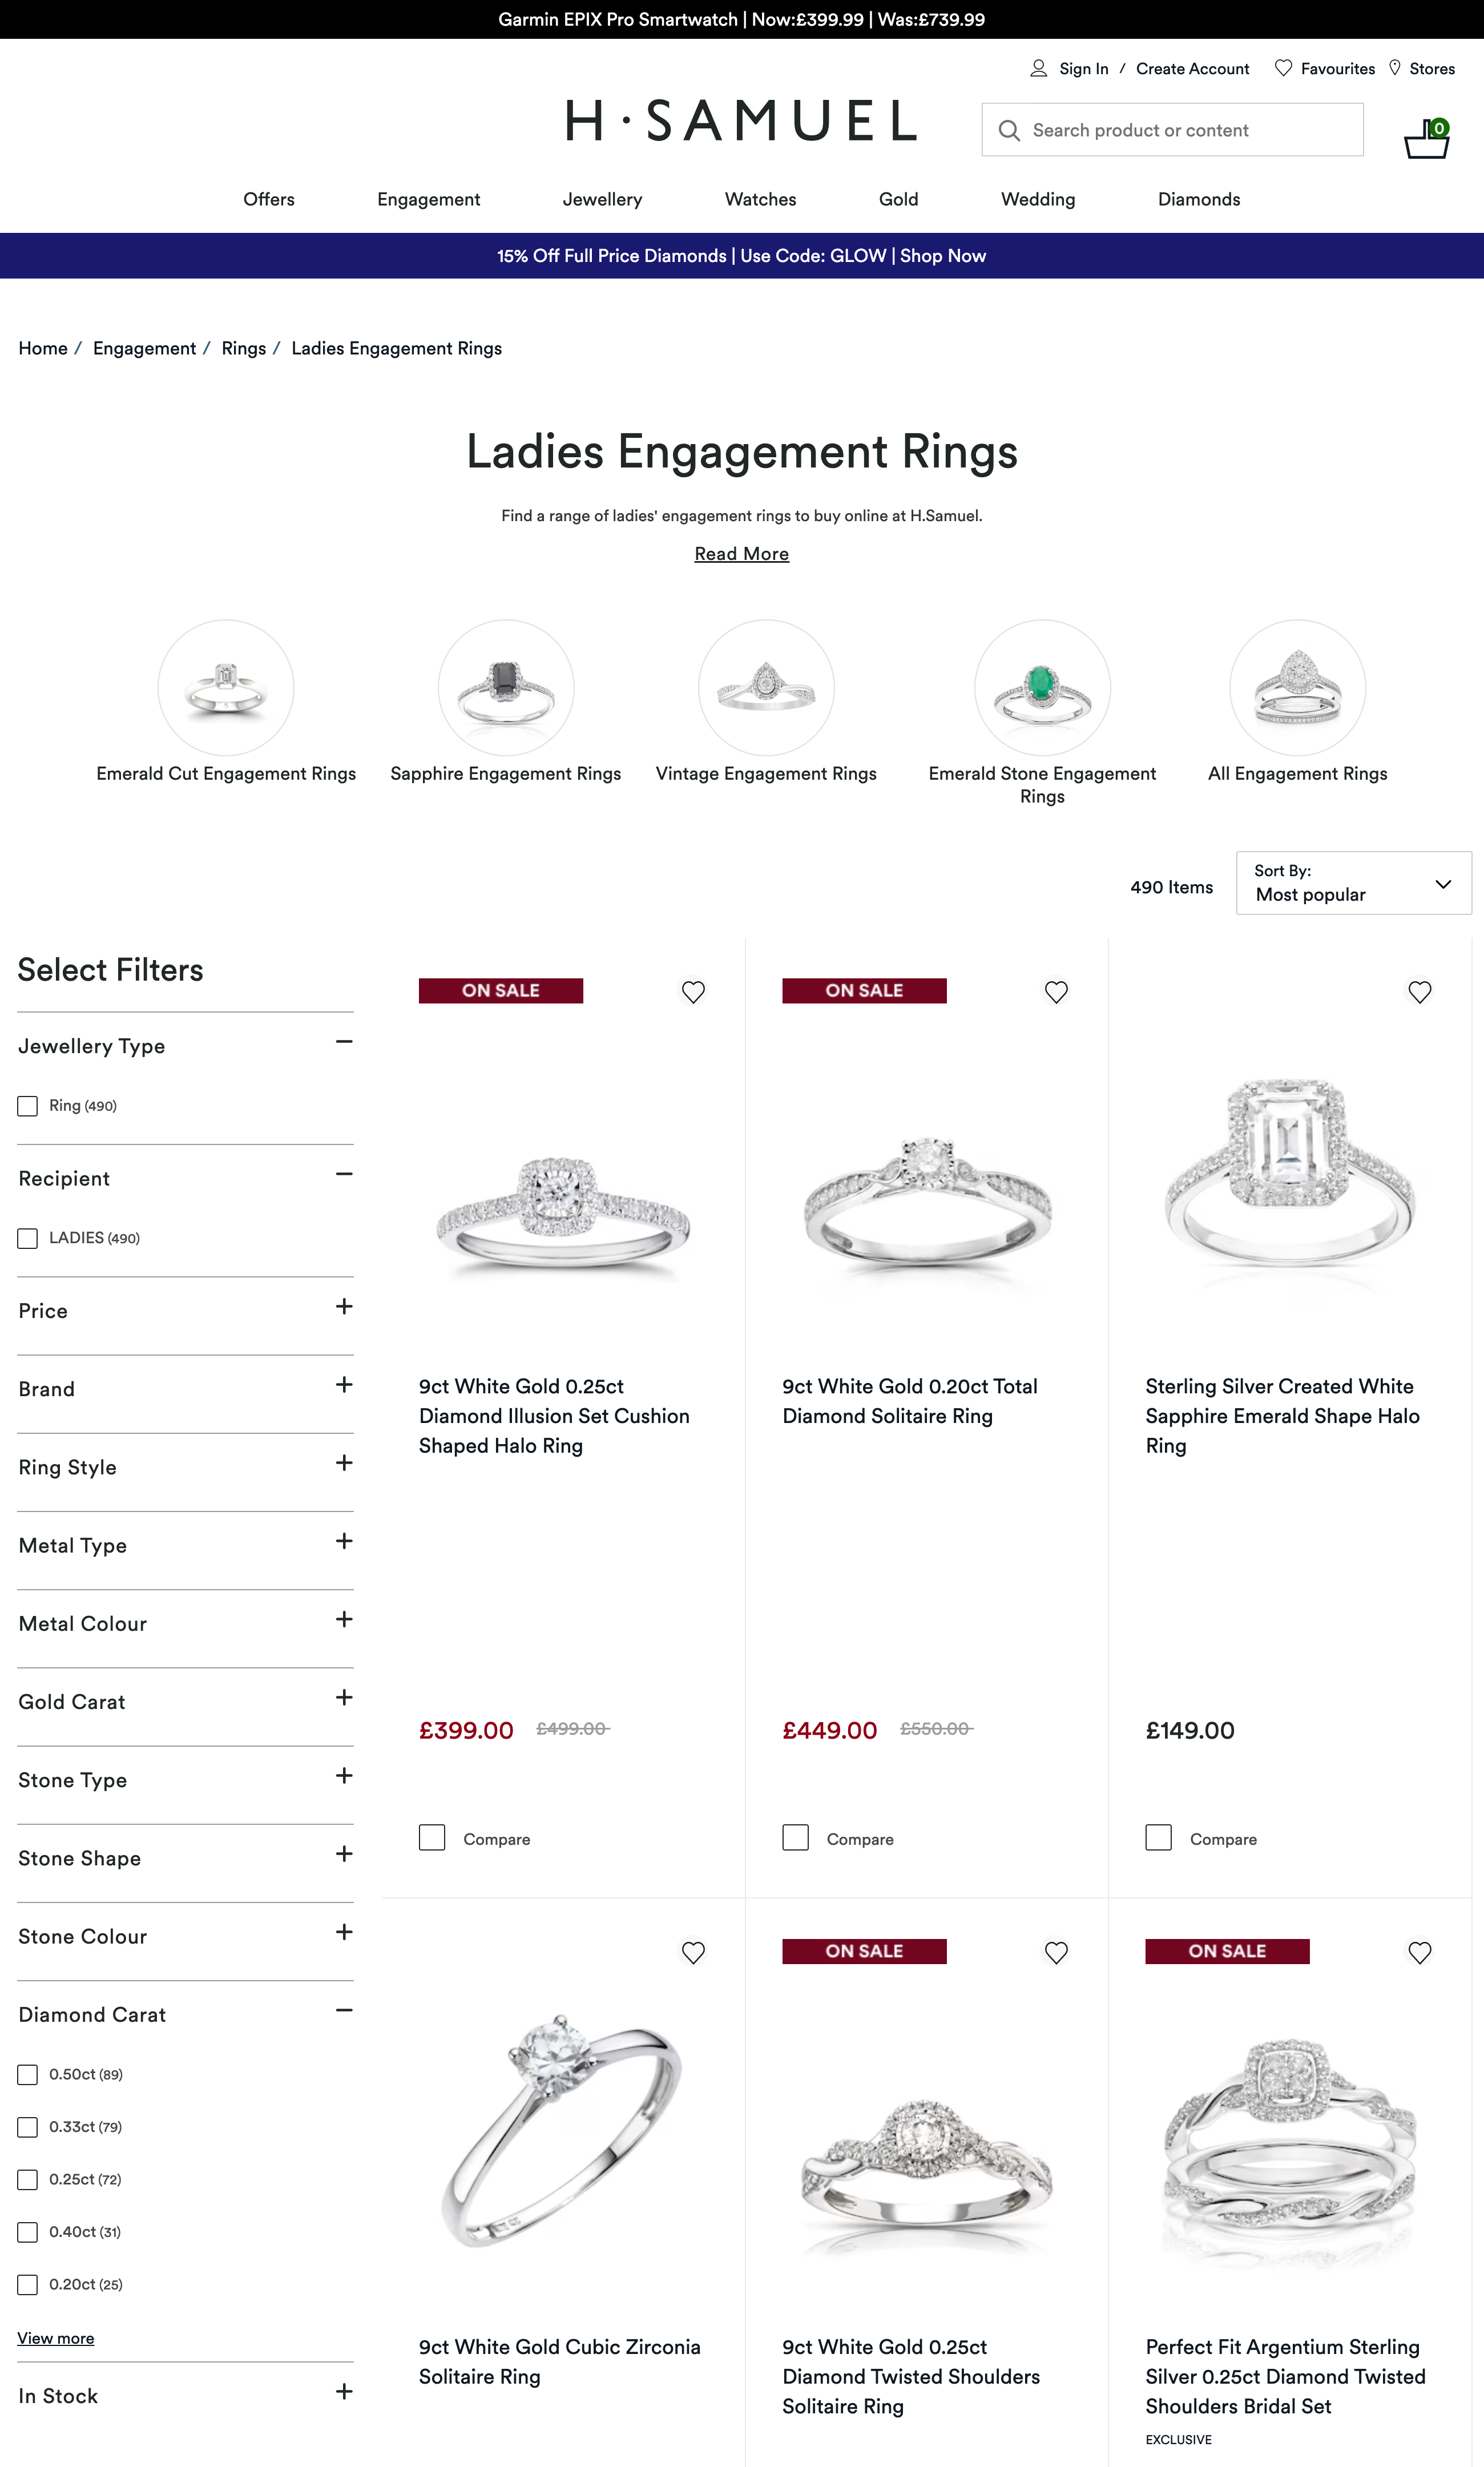Open the Watches menu

[x=760, y=199]
